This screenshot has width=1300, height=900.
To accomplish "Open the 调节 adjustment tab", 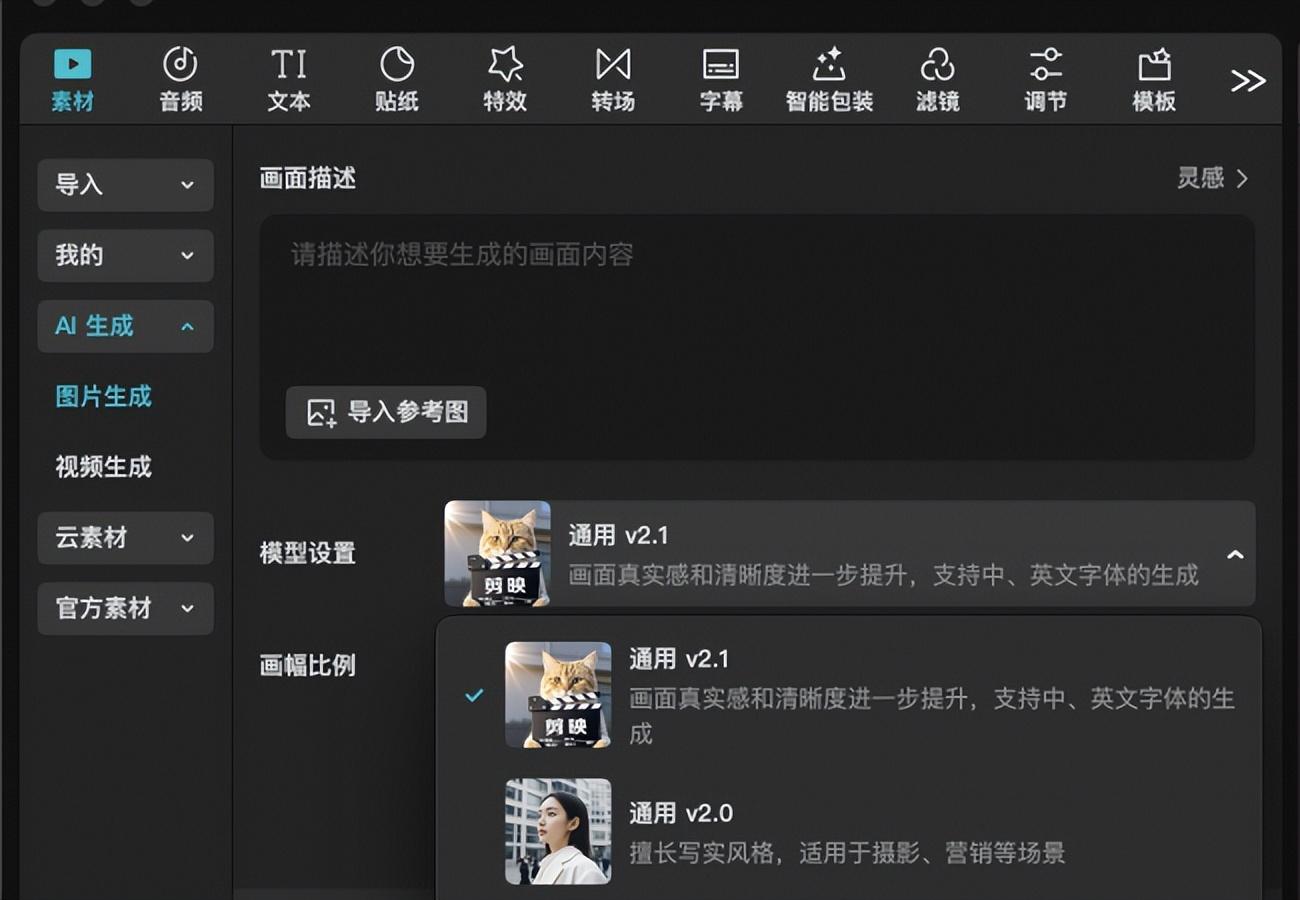I will click(1045, 80).
